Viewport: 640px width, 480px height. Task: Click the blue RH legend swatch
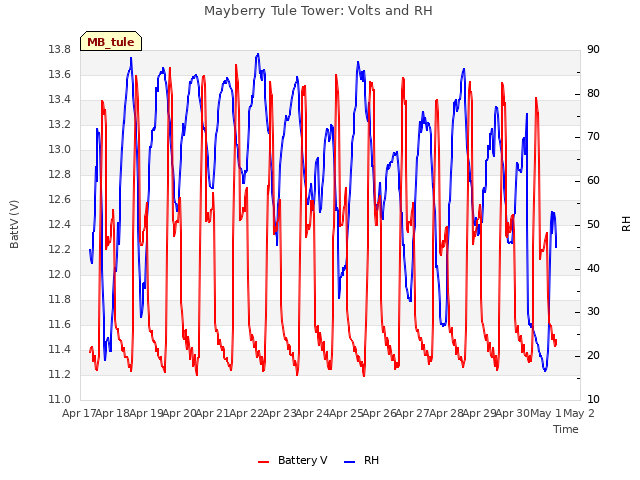[x=350, y=461]
